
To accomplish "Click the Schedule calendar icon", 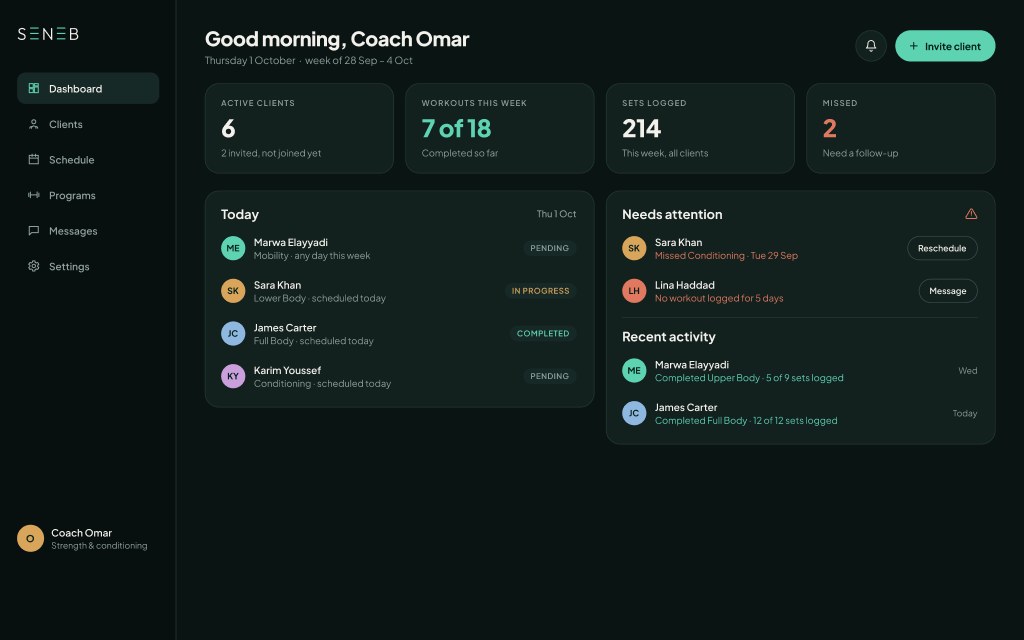I will click(x=34, y=159).
